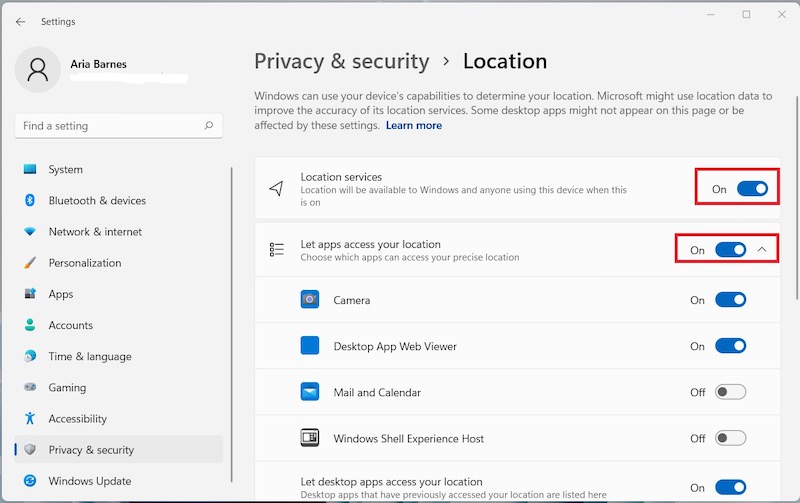This screenshot has width=800, height=503.
Task: Click the Network wifi icon in sidebar
Action: (x=30, y=232)
